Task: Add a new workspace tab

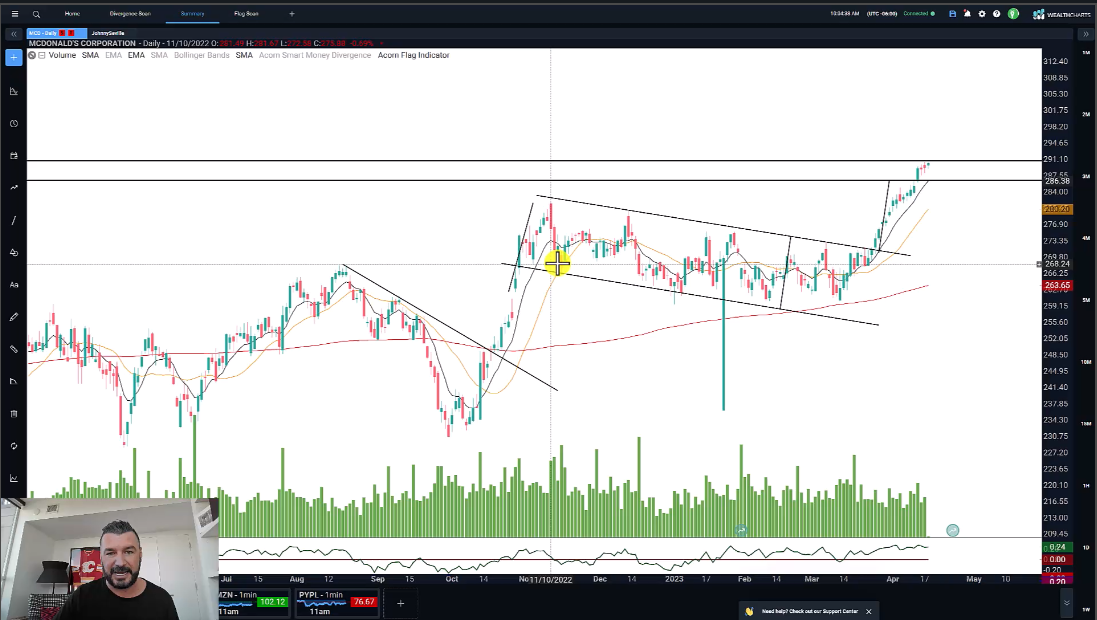Action: (x=292, y=14)
